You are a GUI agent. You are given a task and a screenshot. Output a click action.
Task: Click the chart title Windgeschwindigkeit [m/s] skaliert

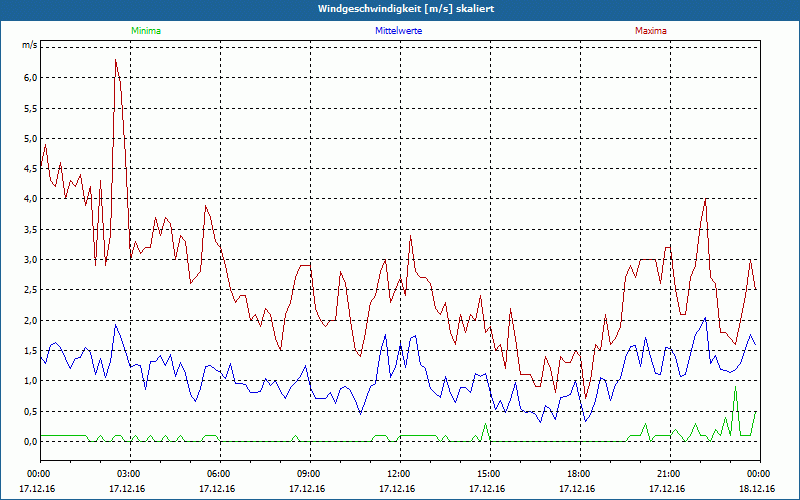406,9
